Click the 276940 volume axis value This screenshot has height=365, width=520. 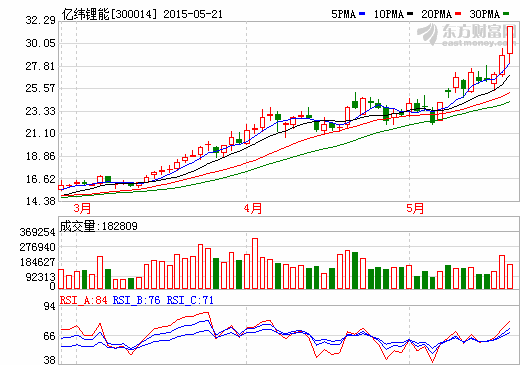[37, 247]
